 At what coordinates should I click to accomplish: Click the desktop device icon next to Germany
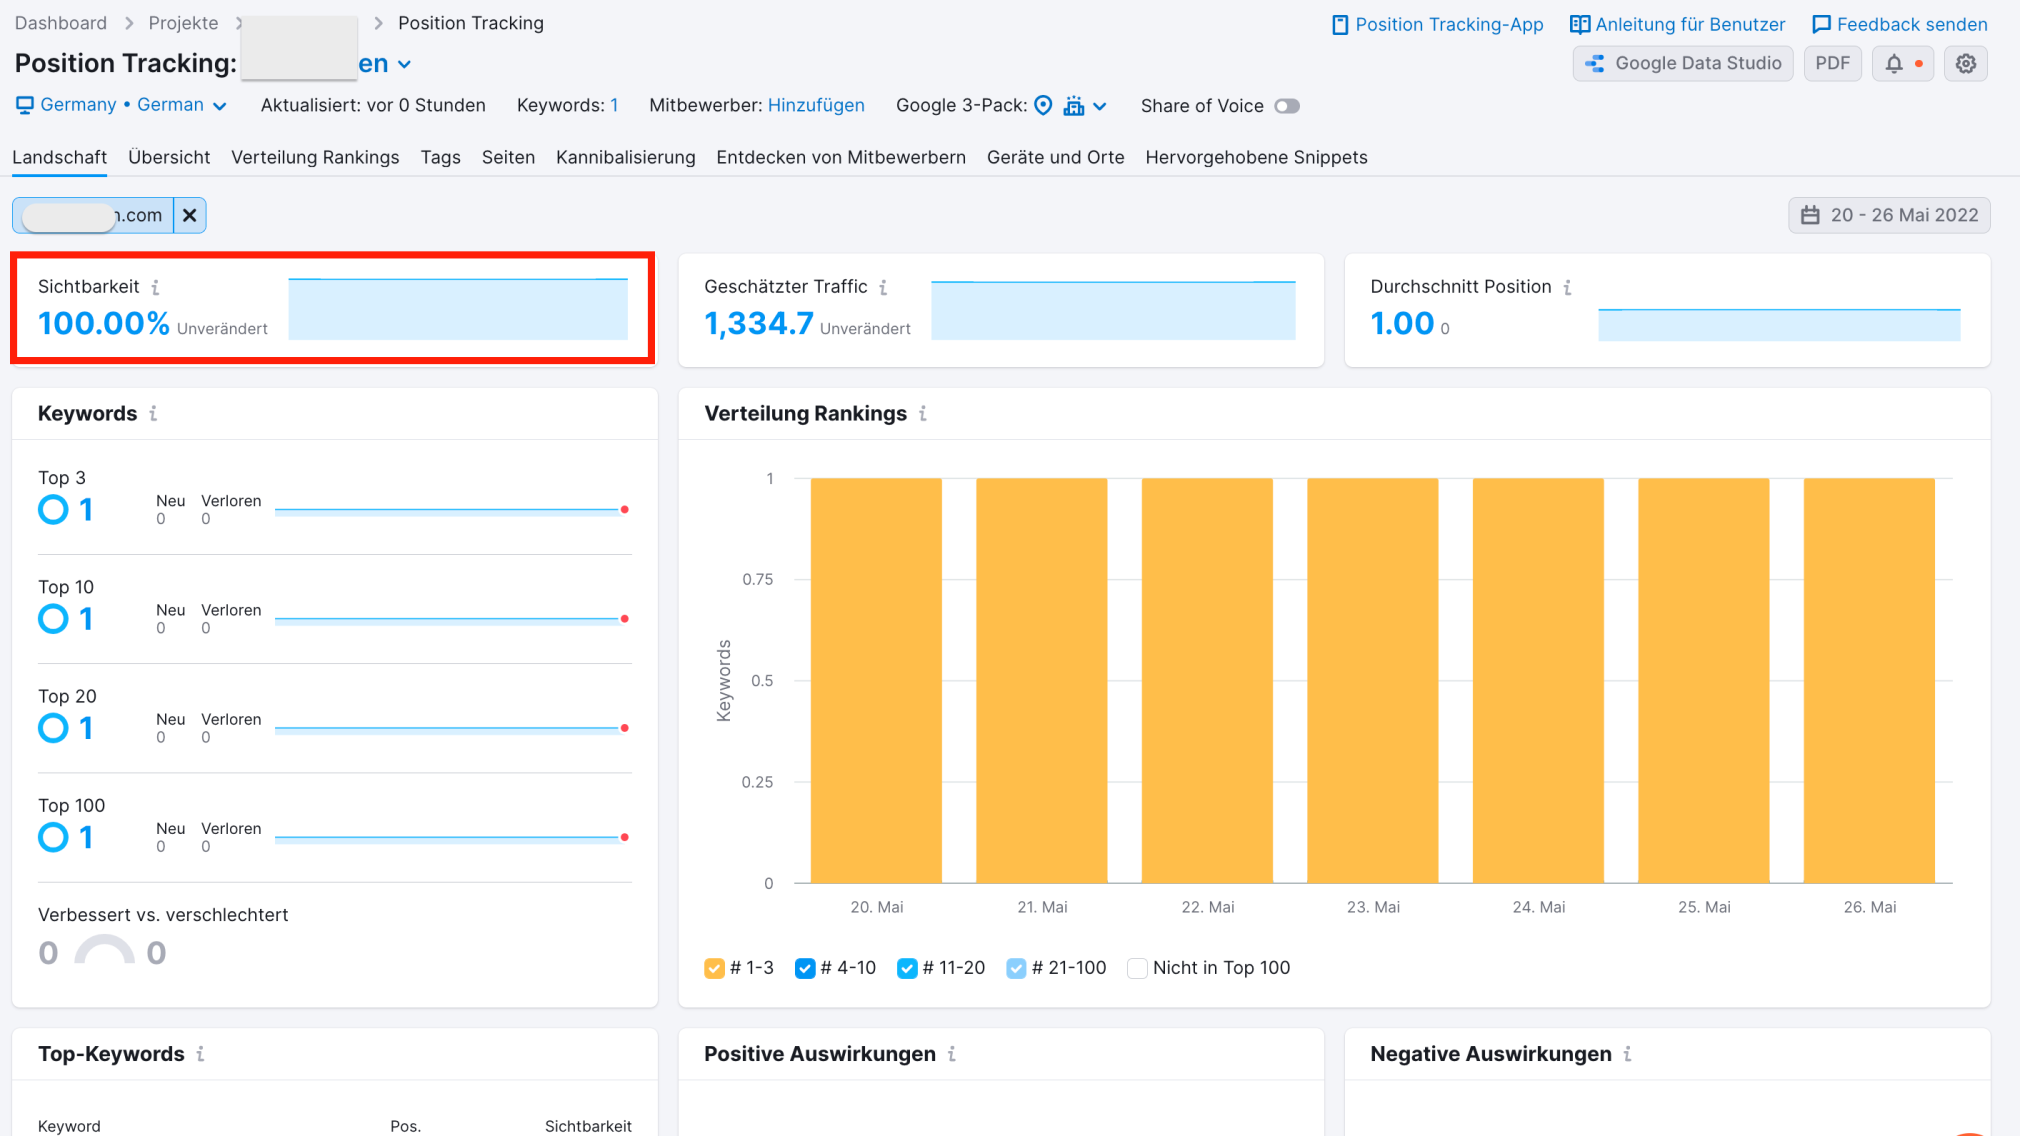(24, 105)
